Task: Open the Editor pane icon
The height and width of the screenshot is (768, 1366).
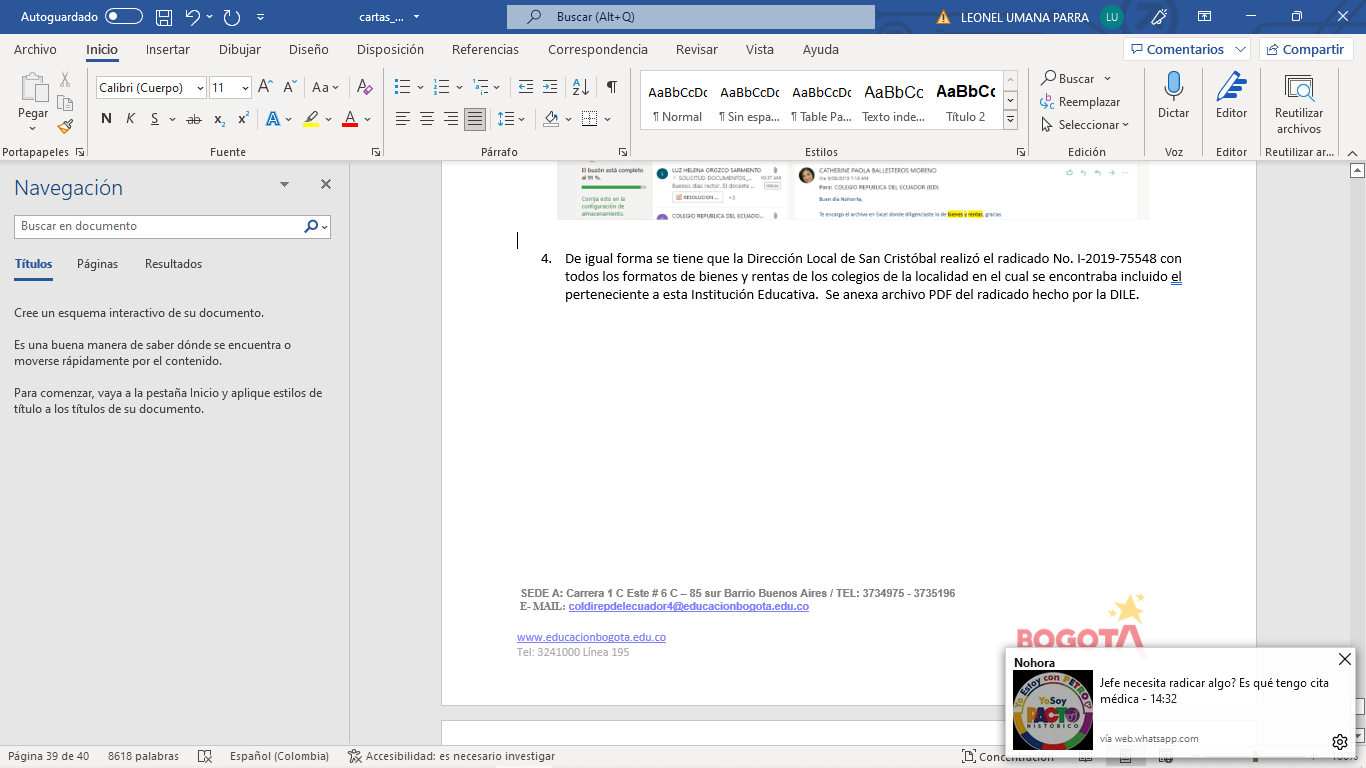Action: coord(1231,88)
